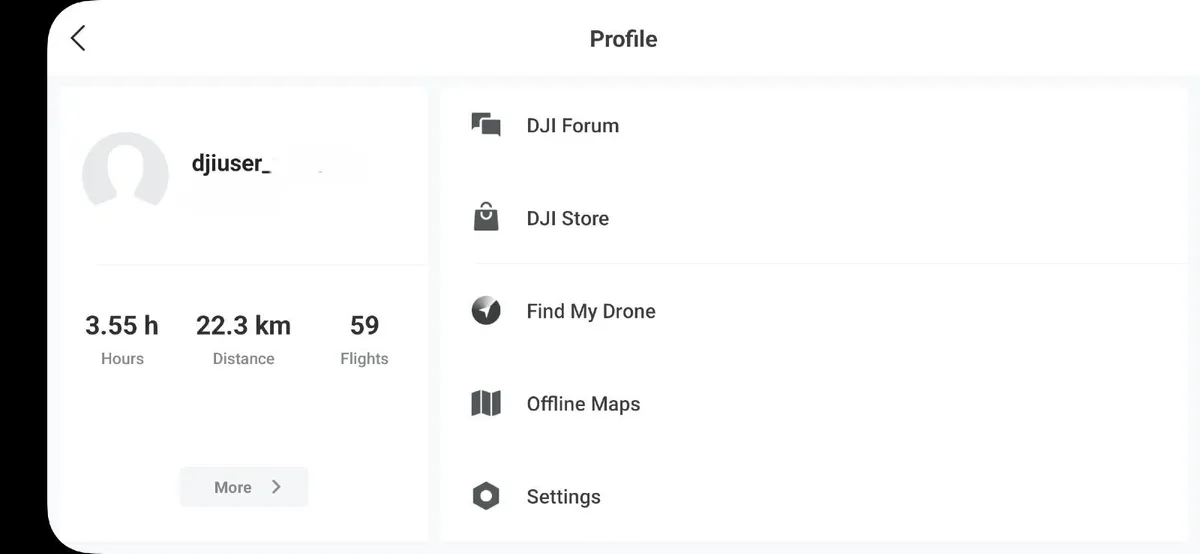Open the DJI Forum menu entry
1200x554 pixels.
(x=813, y=125)
